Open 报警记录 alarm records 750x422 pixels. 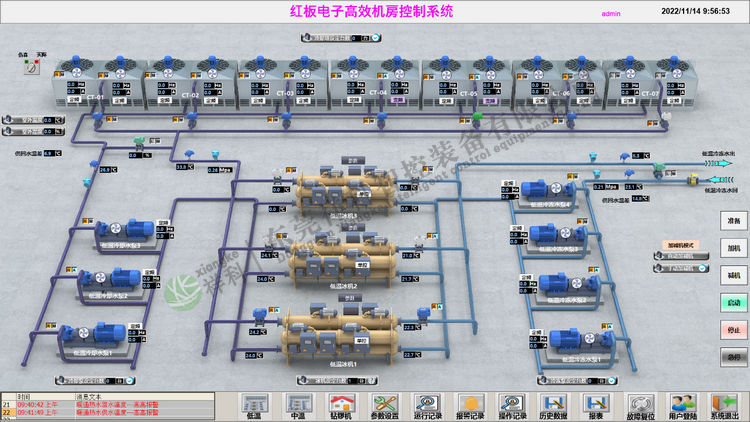[x=470, y=404]
